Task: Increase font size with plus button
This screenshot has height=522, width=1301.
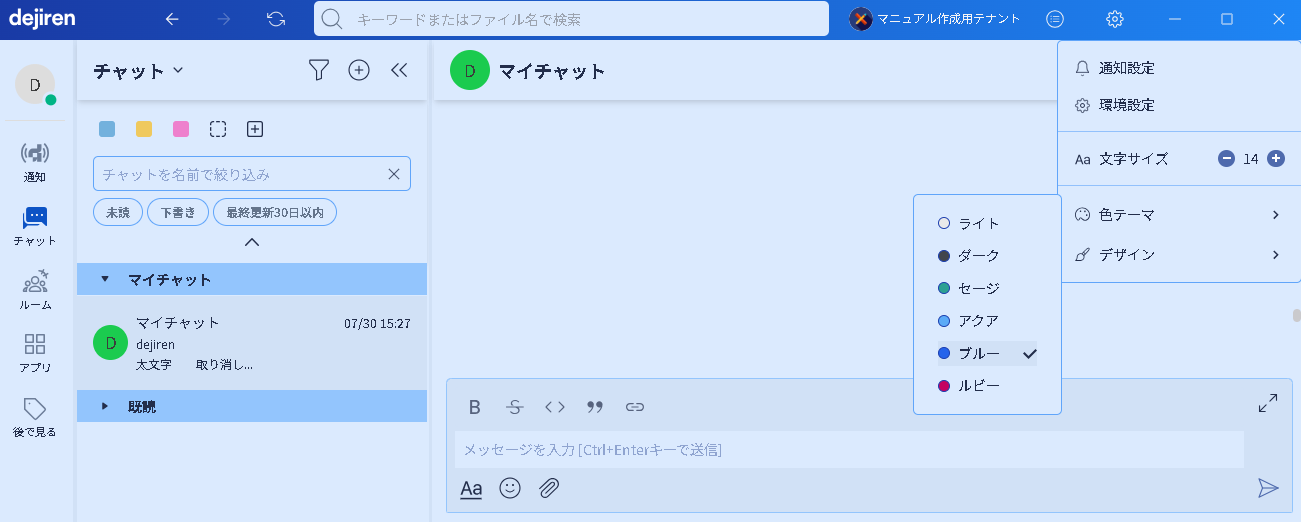Action: (x=1275, y=158)
